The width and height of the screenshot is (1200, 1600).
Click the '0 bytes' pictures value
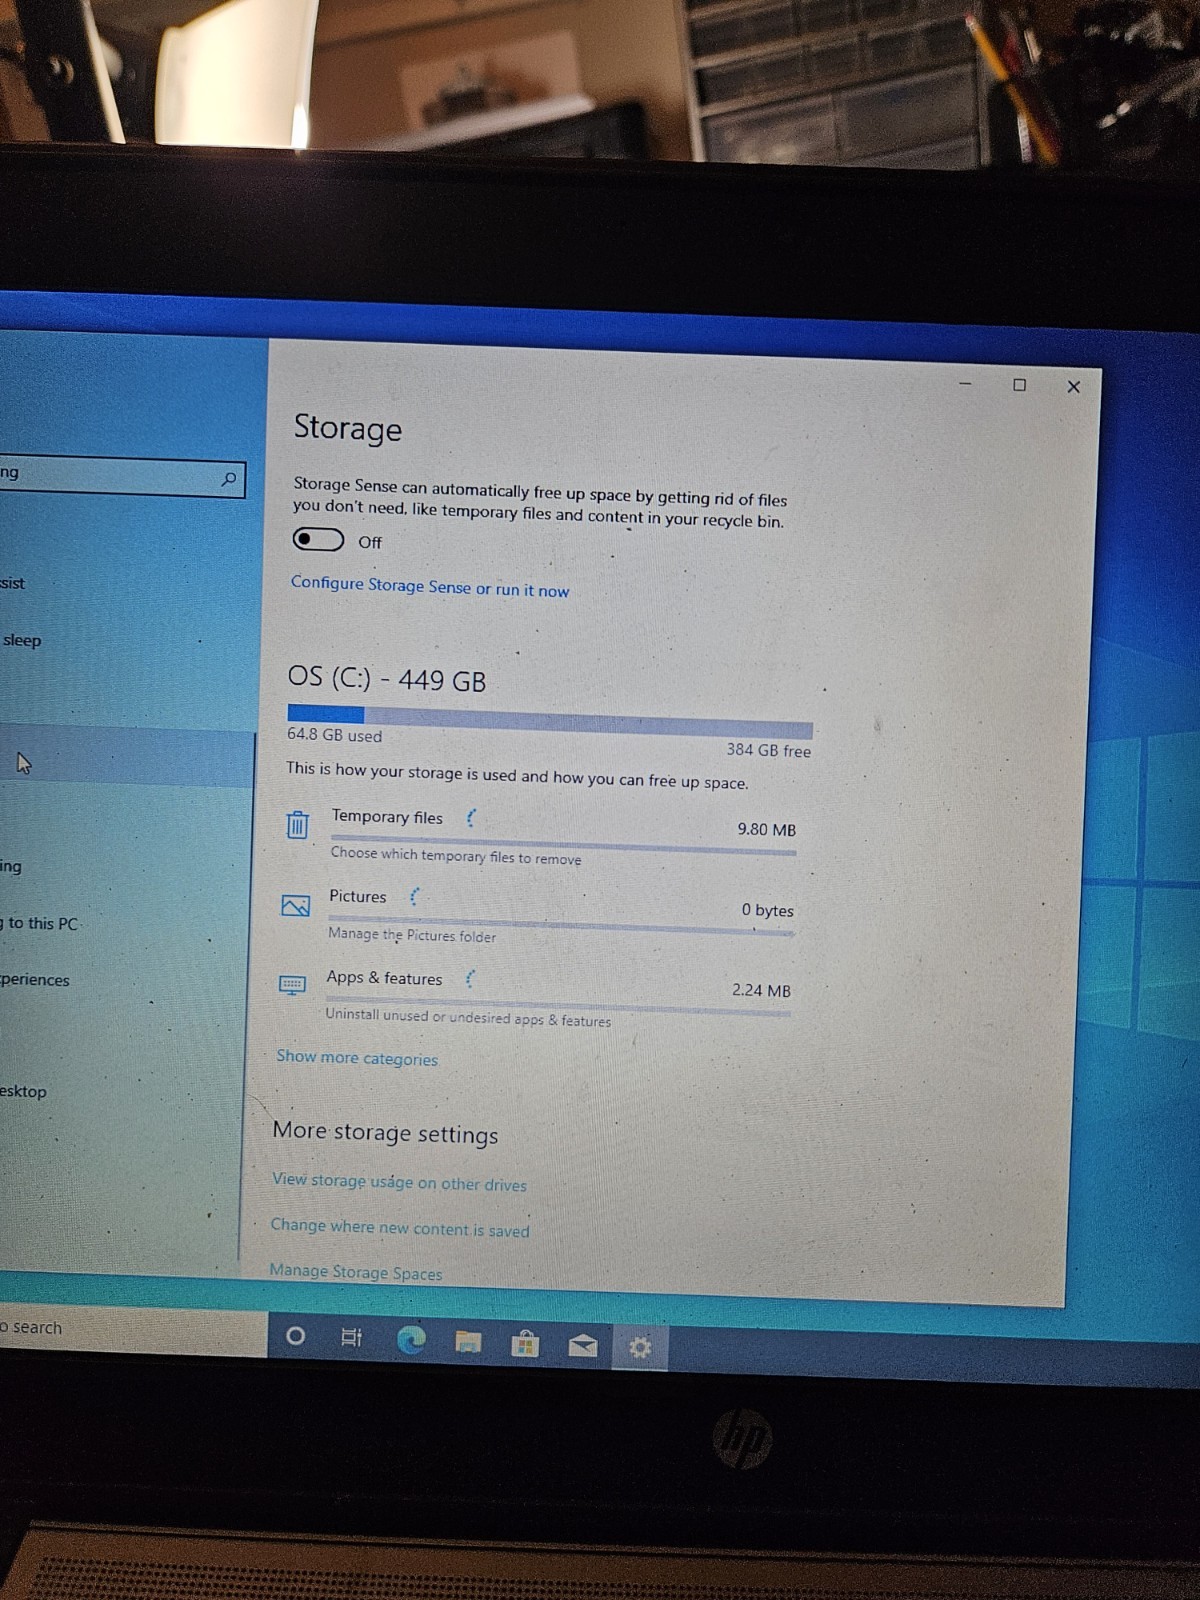(768, 910)
